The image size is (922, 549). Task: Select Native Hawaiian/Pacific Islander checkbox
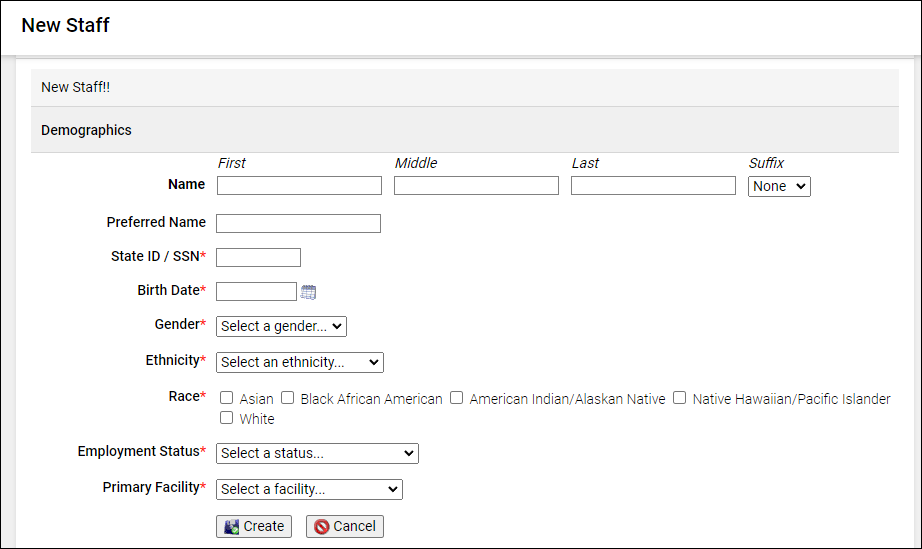680,398
